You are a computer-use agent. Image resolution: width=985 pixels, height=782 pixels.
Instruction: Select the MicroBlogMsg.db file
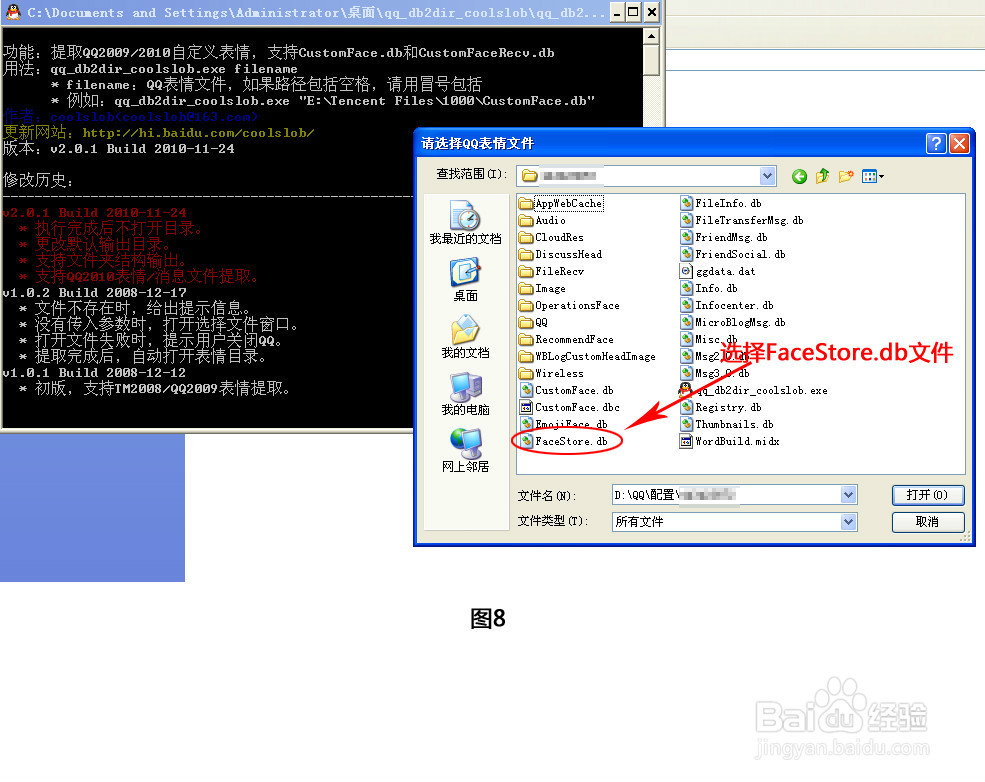coord(733,322)
